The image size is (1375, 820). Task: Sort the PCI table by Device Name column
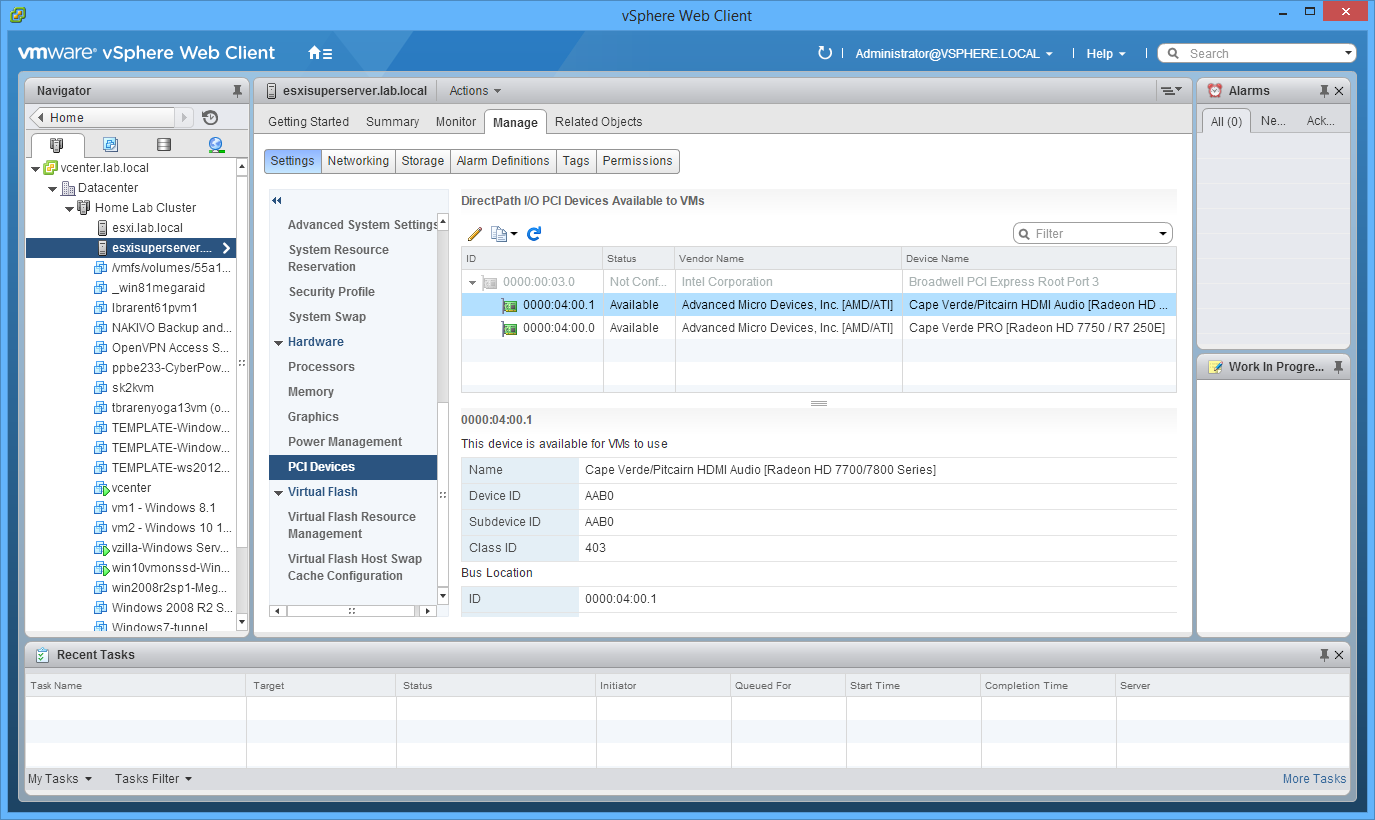[1039, 259]
